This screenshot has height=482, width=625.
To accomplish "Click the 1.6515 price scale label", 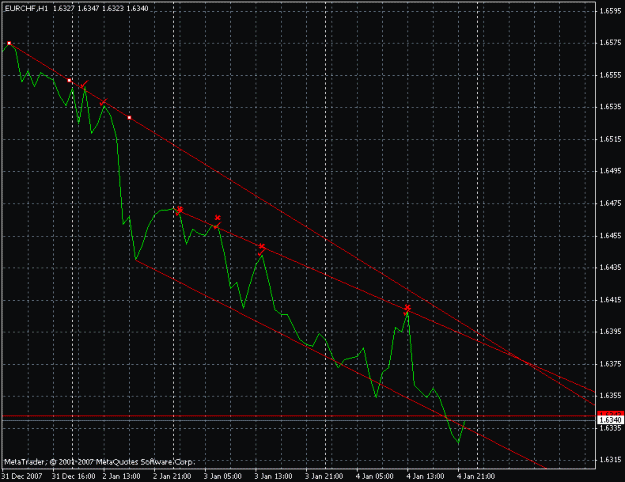I will tap(610, 139).
